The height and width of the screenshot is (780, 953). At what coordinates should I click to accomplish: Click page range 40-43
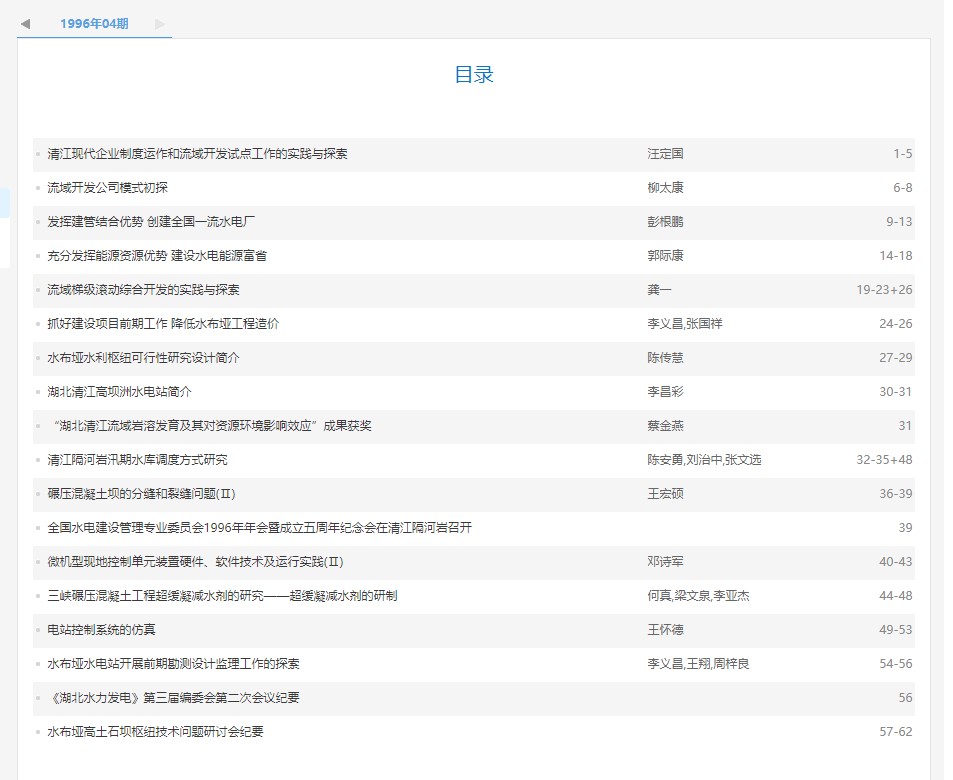(896, 562)
